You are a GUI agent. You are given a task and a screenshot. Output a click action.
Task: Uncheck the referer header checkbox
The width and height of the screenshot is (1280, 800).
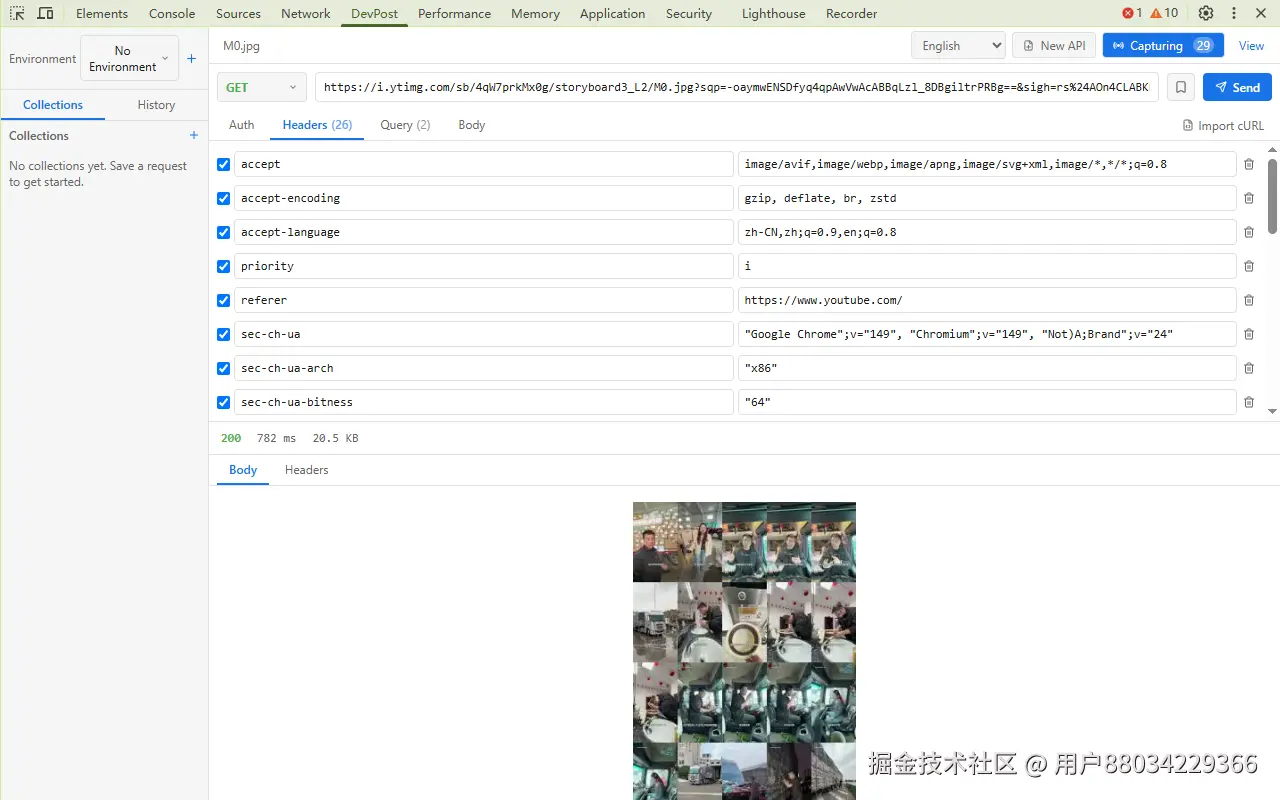pyautogui.click(x=224, y=300)
